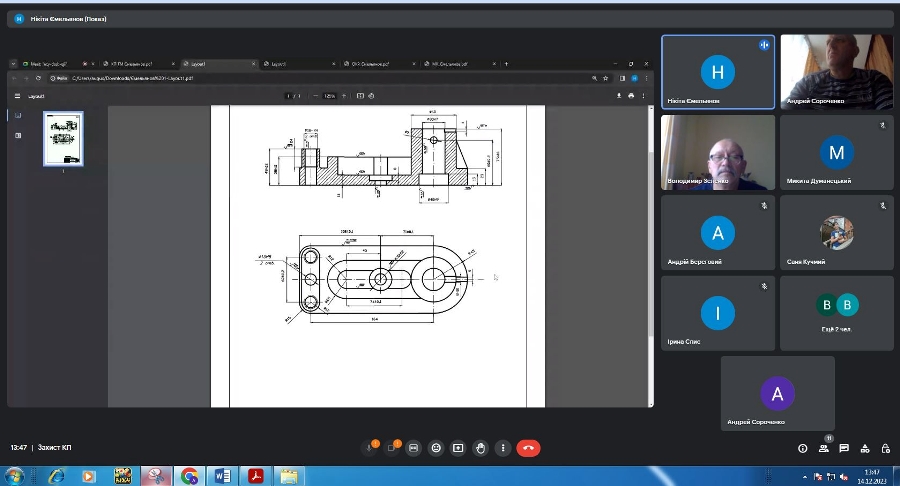This screenshot has height=486, width=900.
Task: Show hidden system tray icons
Action: pyautogui.click(x=805, y=476)
